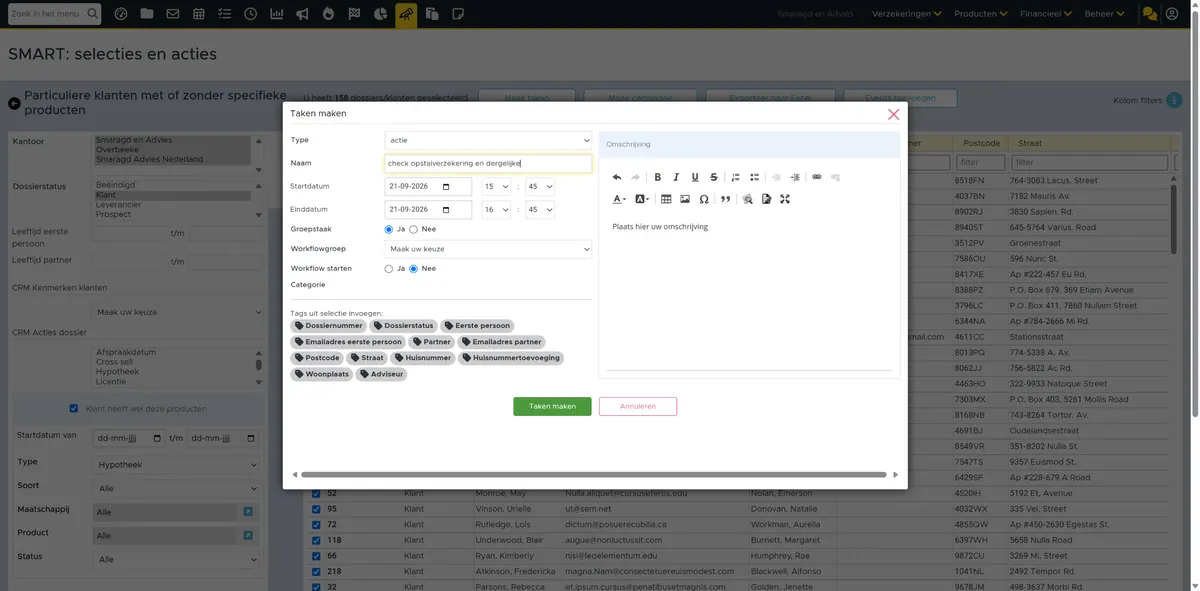
Task: Click the Naam input field
Action: coord(488,163)
